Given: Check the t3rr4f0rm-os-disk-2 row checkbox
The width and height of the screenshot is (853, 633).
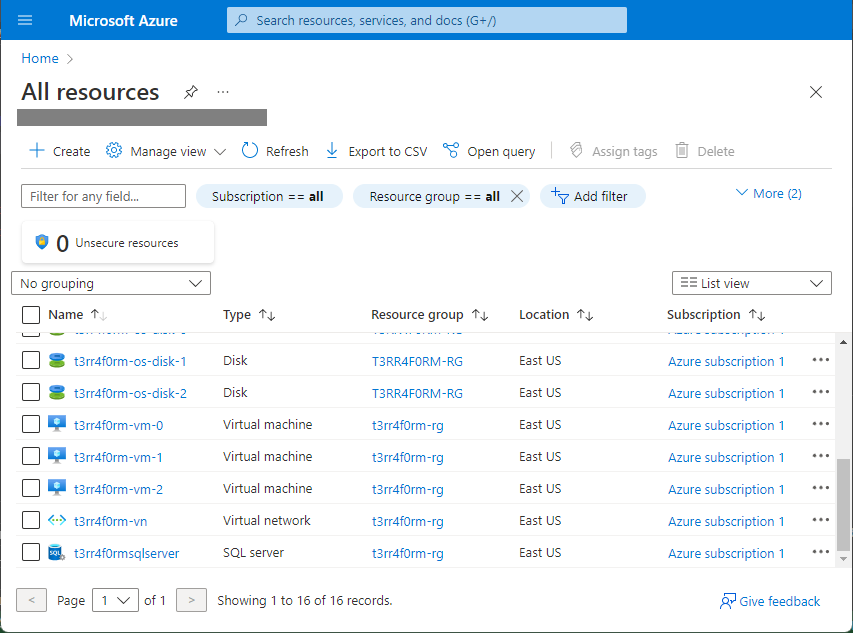Looking at the screenshot, I should click(31, 392).
